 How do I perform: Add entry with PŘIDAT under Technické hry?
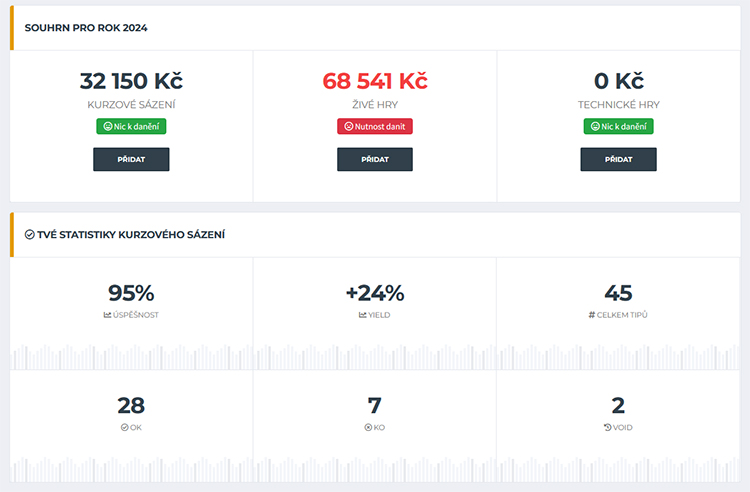pos(618,159)
